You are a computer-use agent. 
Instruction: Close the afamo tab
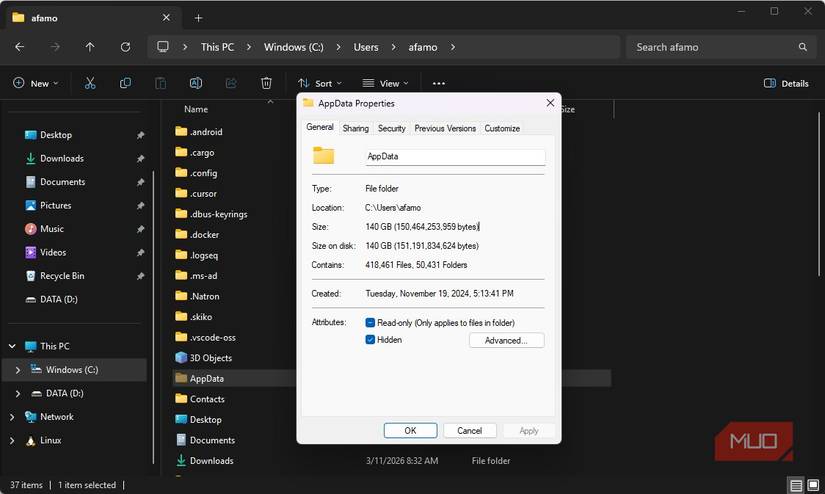166,17
